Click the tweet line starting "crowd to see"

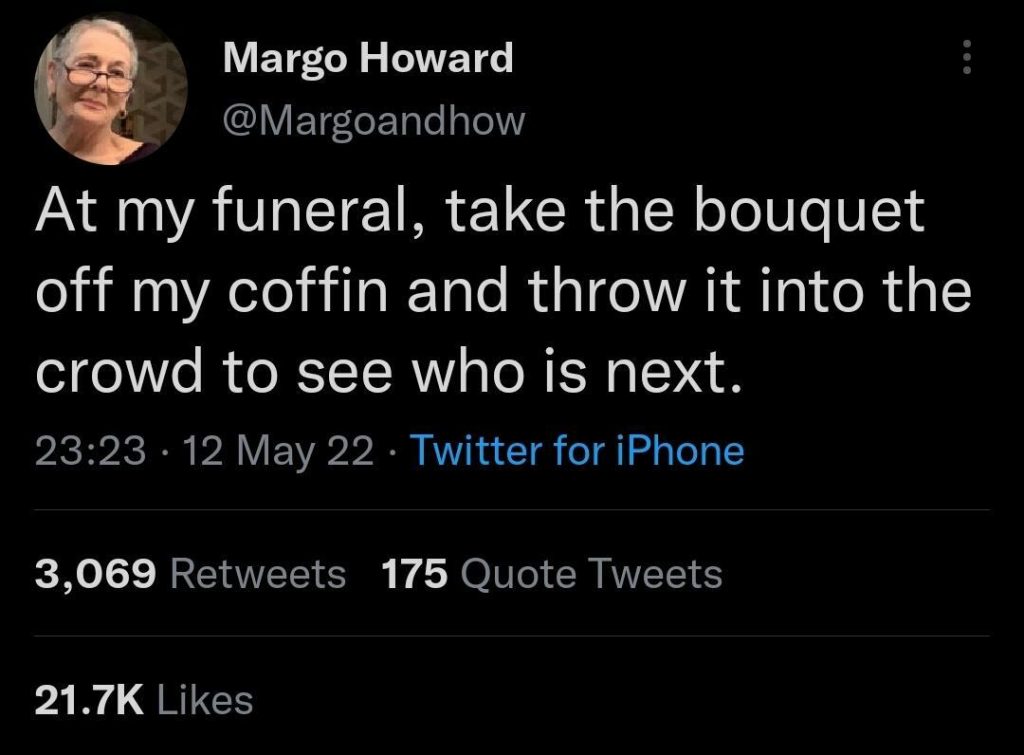point(392,371)
